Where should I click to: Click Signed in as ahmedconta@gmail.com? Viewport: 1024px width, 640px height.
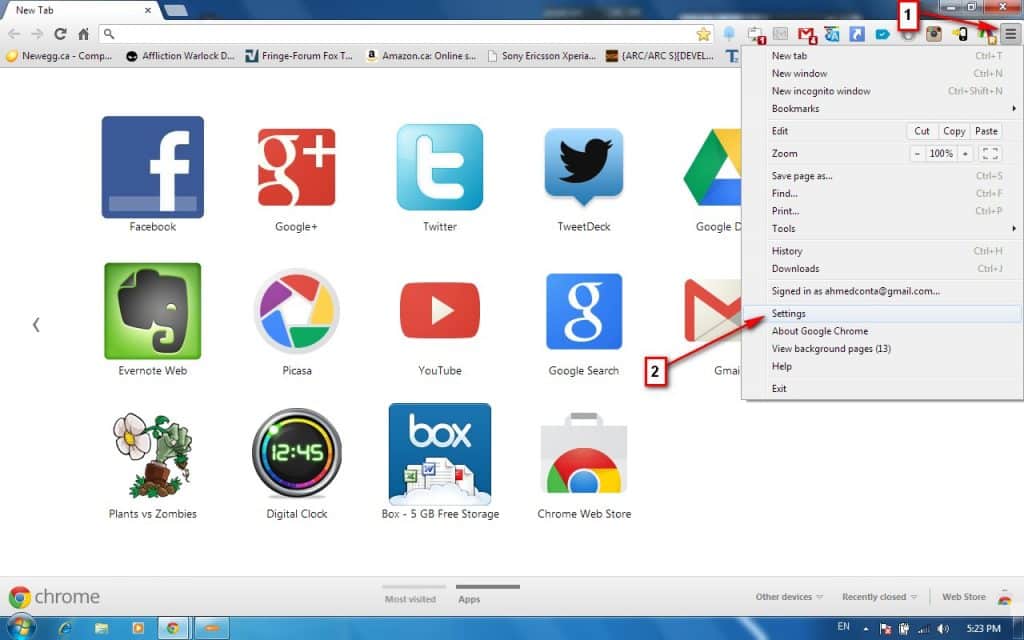882,291
